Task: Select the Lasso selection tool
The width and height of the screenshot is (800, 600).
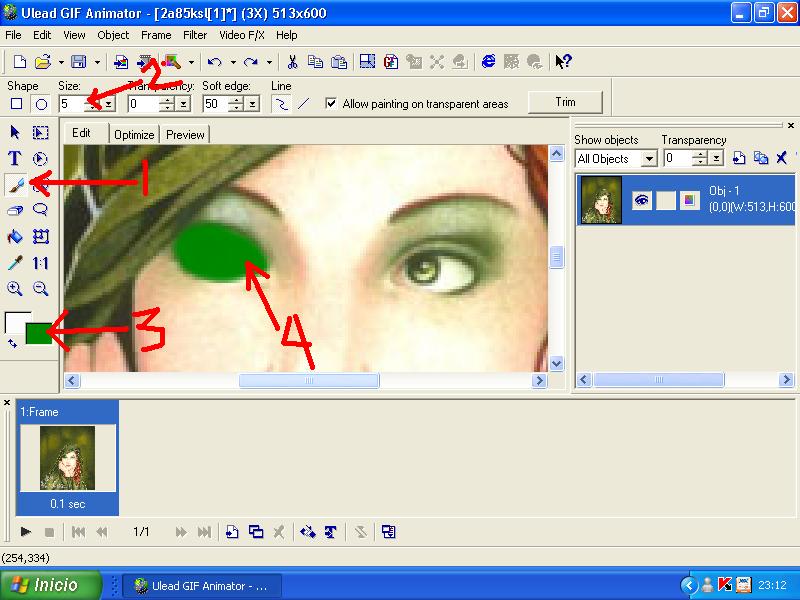Action: click(x=40, y=210)
